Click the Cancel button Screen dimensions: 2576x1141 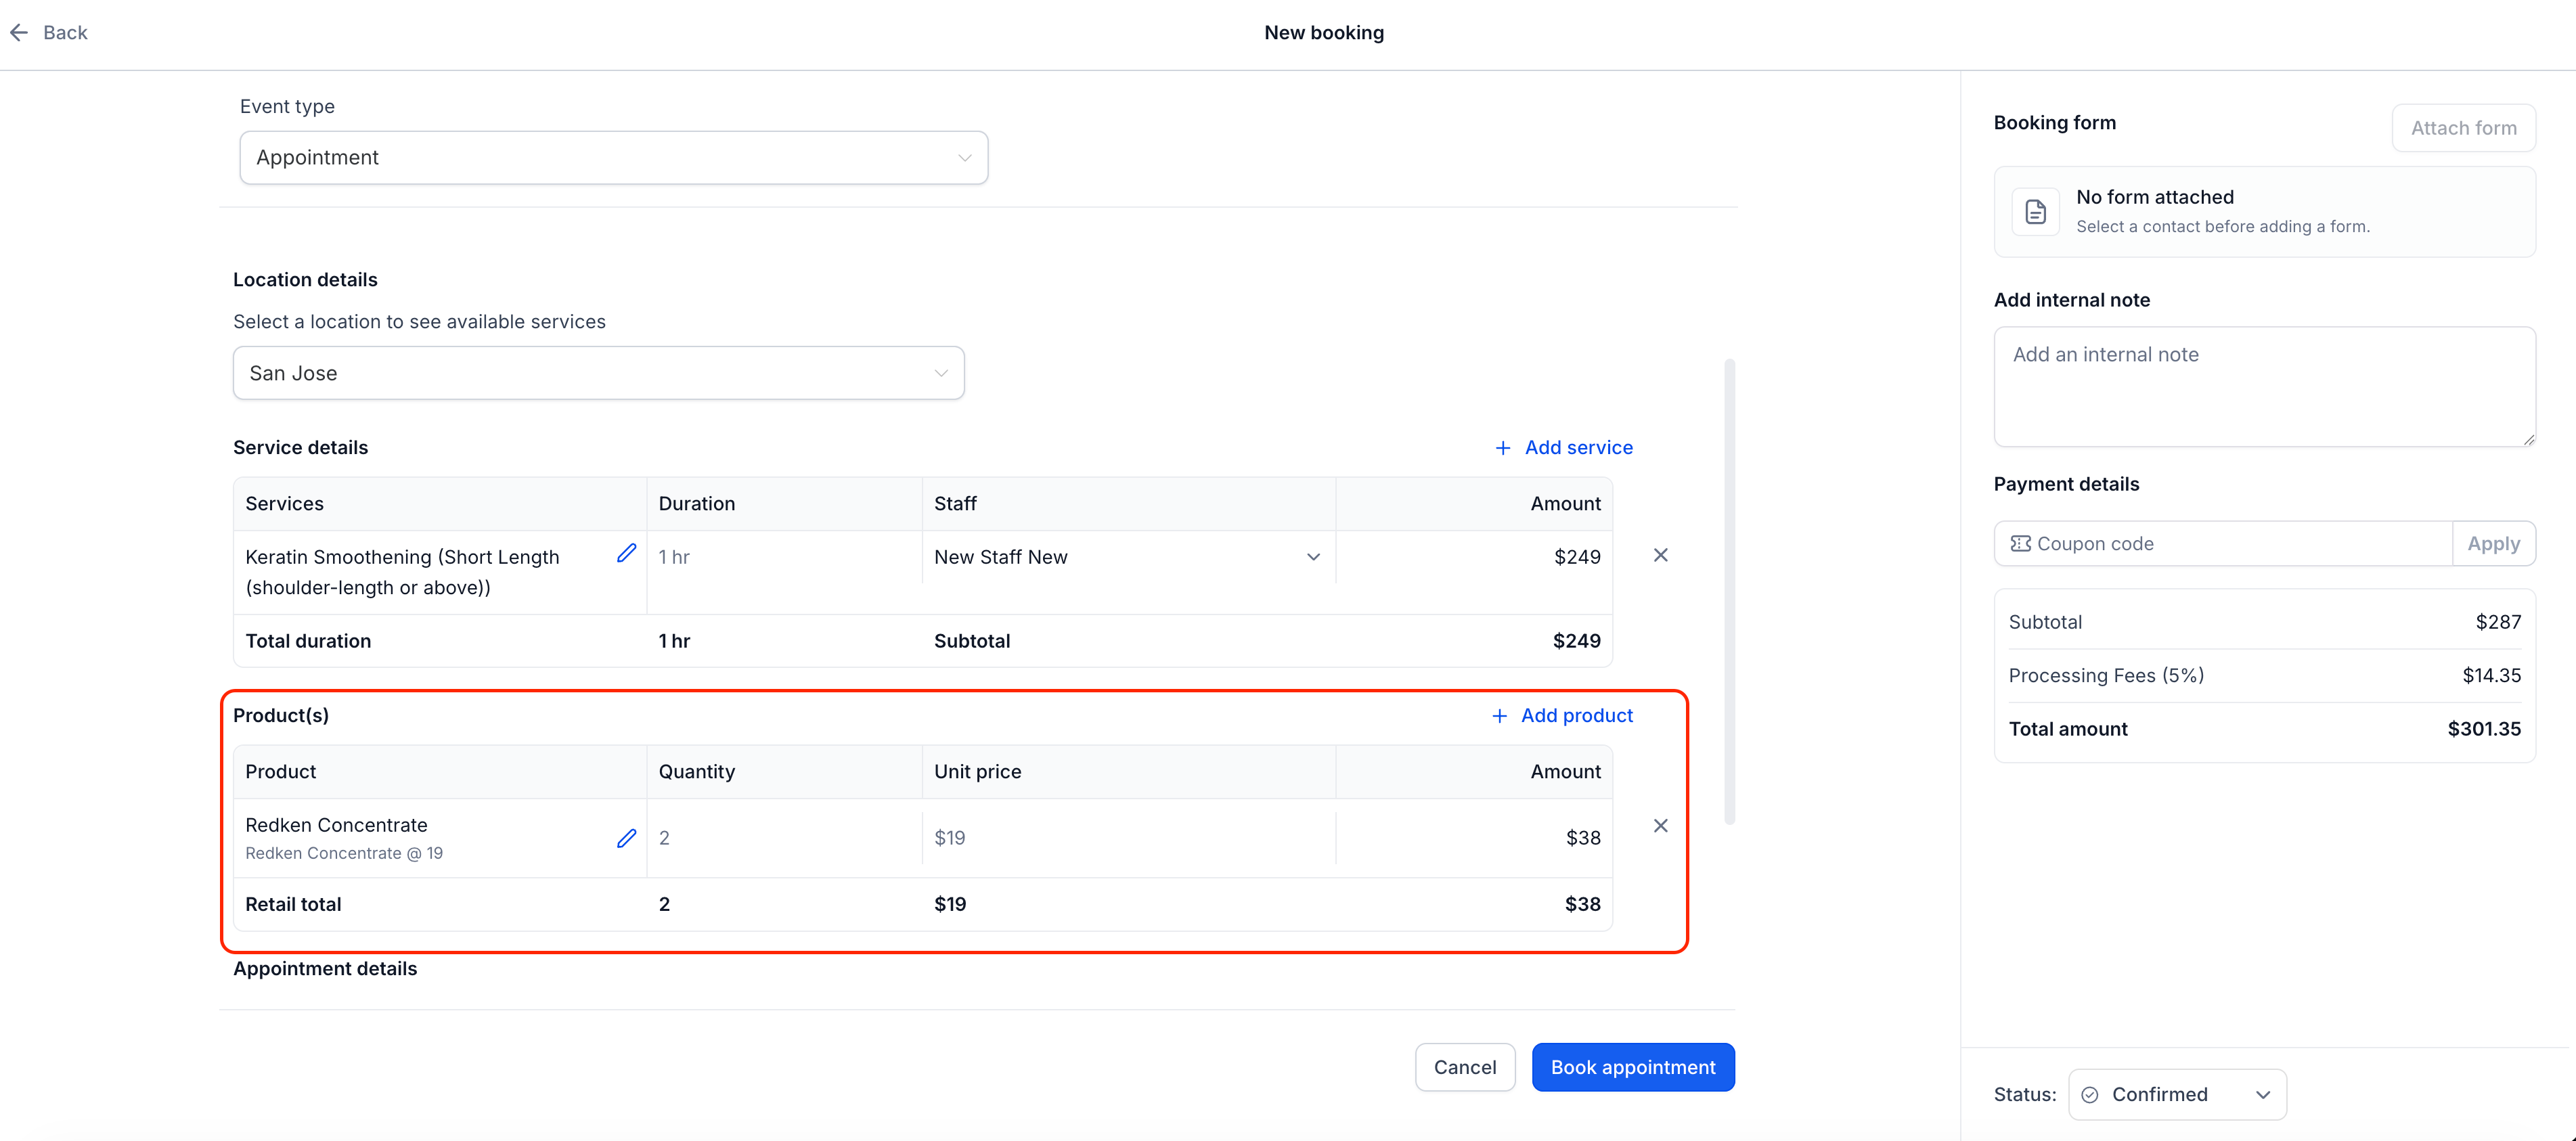pos(1464,1067)
